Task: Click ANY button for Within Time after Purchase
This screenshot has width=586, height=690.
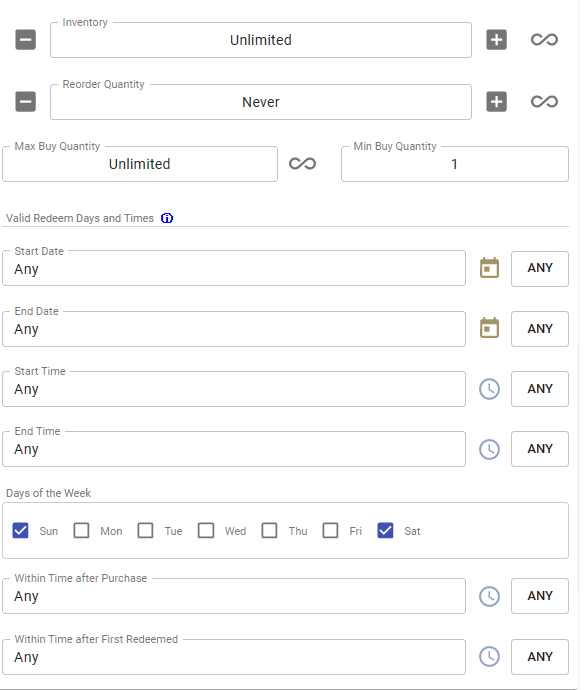Action: click(x=540, y=596)
